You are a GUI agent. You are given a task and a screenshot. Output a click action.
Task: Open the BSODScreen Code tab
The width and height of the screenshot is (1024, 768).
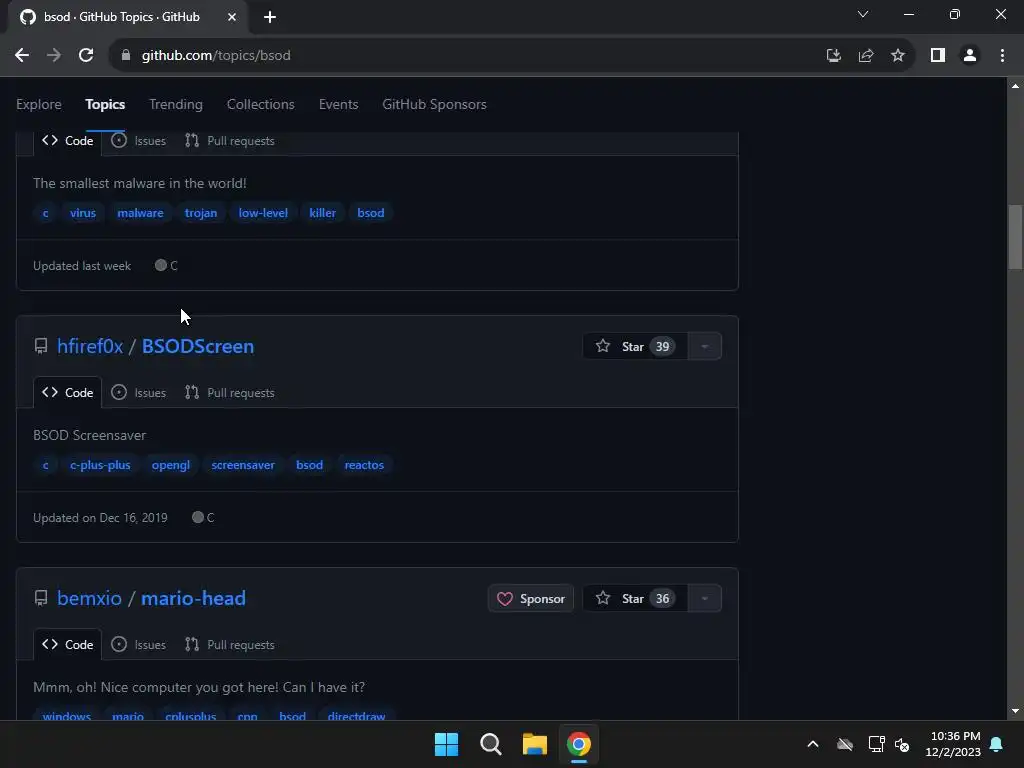[x=68, y=392]
